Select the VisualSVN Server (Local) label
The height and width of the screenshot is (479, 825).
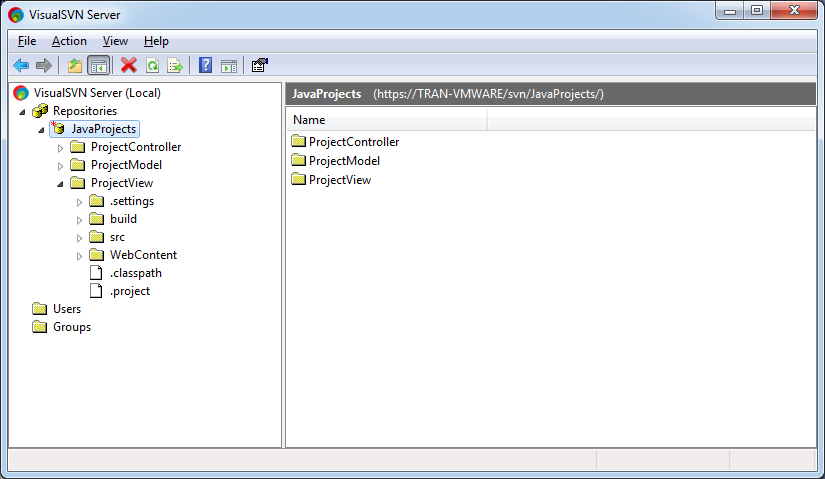(97, 93)
